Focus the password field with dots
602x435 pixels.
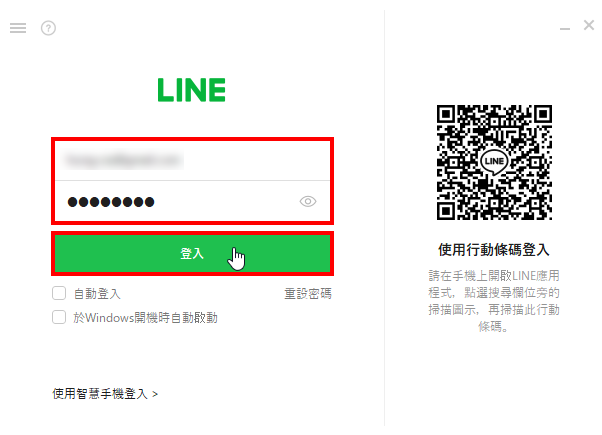point(192,202)
